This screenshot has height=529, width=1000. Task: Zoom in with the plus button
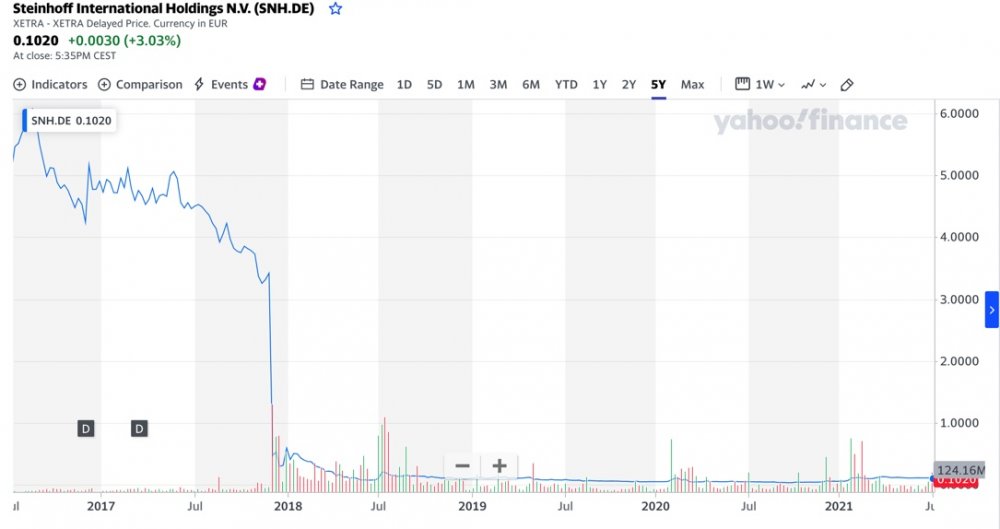499,466
